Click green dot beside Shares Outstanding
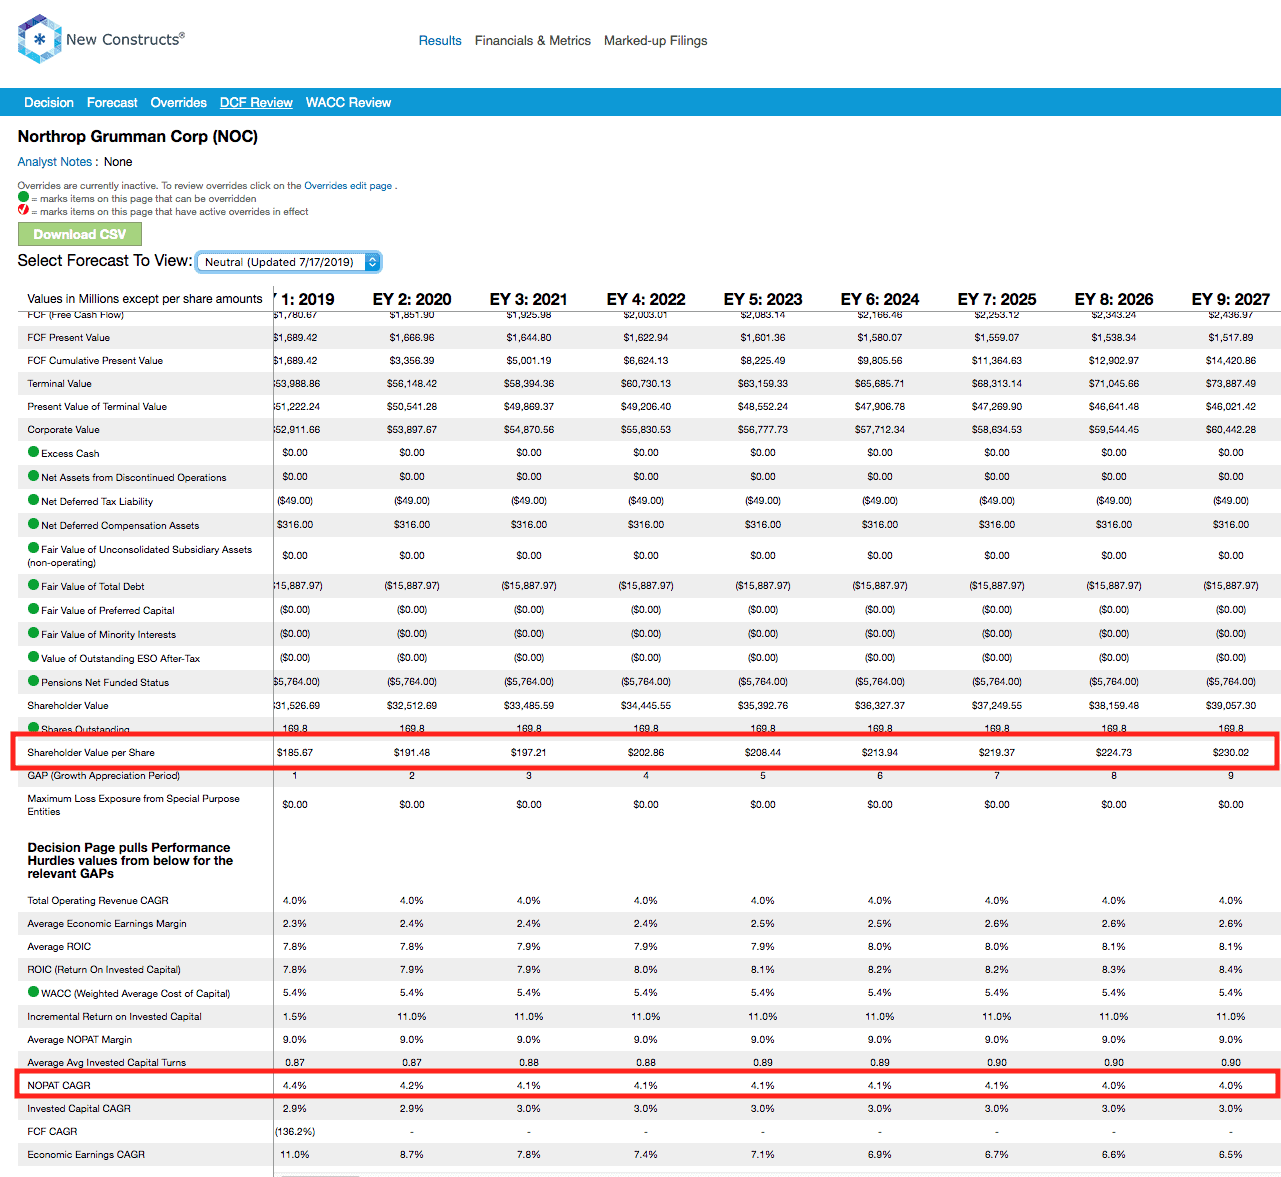This screenshot has height=1177, width=1281. click(34, 728)
